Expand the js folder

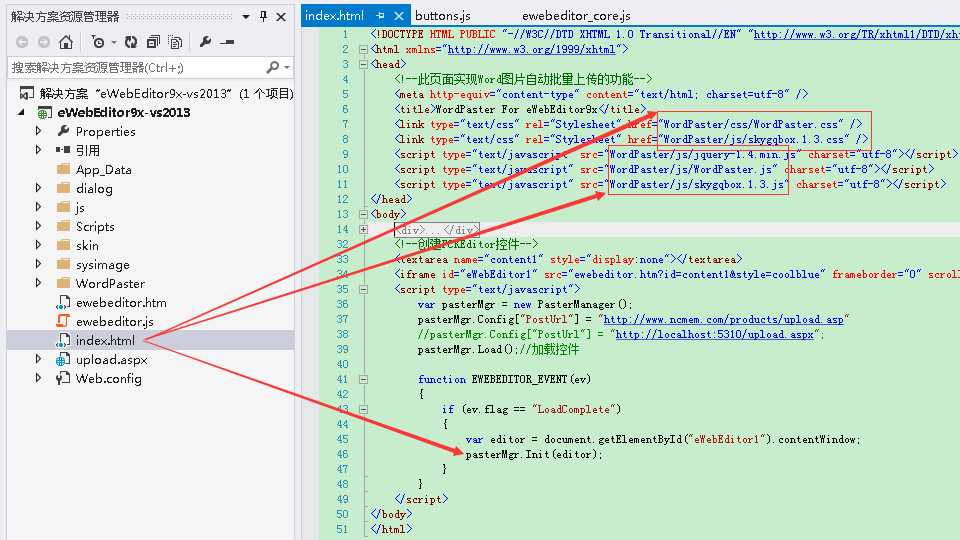click(39, 208)
